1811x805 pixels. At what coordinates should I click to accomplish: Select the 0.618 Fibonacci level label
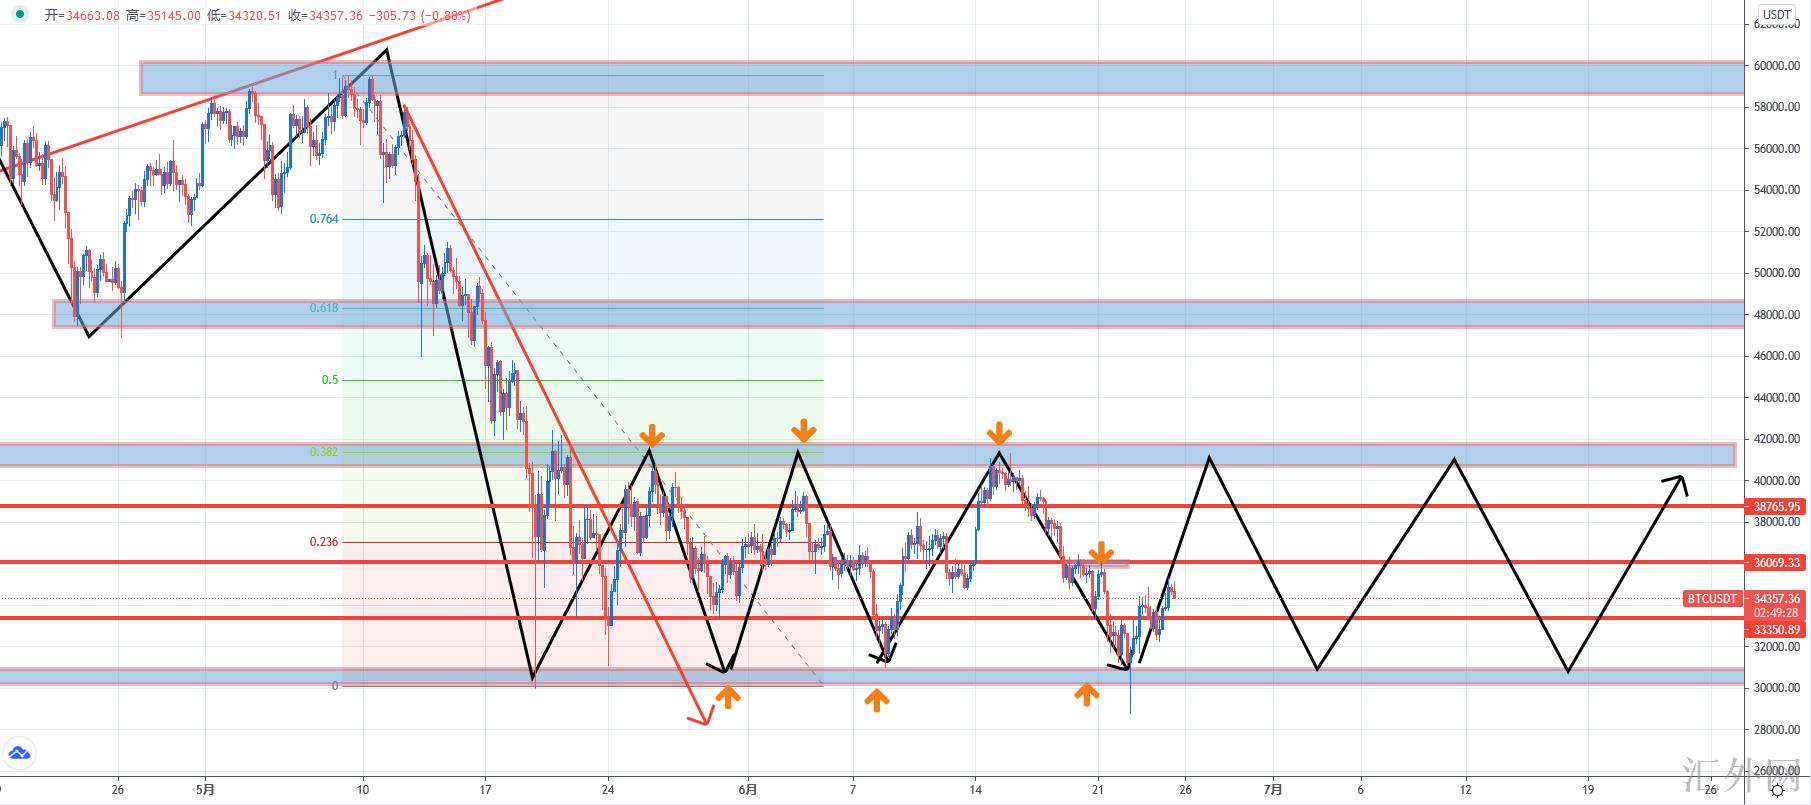click(x=323, y=308)
